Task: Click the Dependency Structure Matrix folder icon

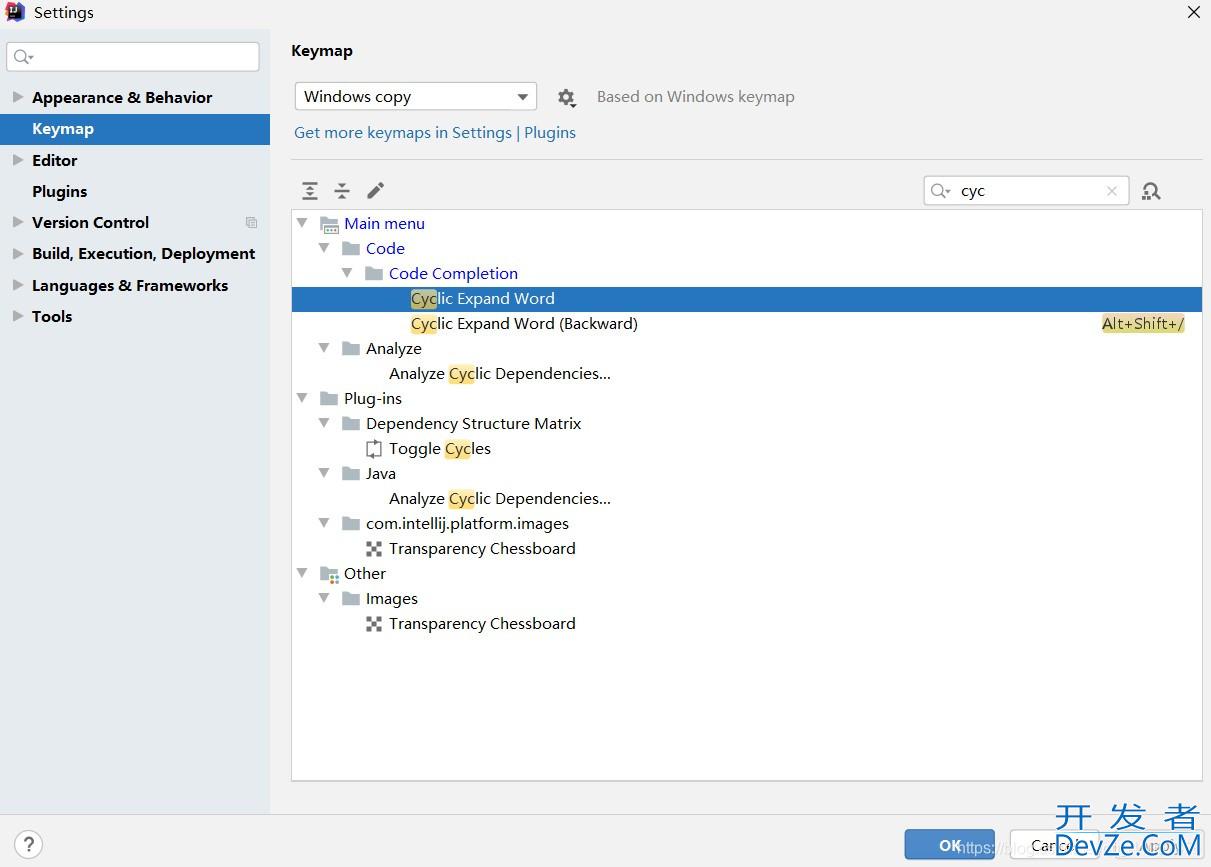Action: pyautogui.click(x=351, y=423)
